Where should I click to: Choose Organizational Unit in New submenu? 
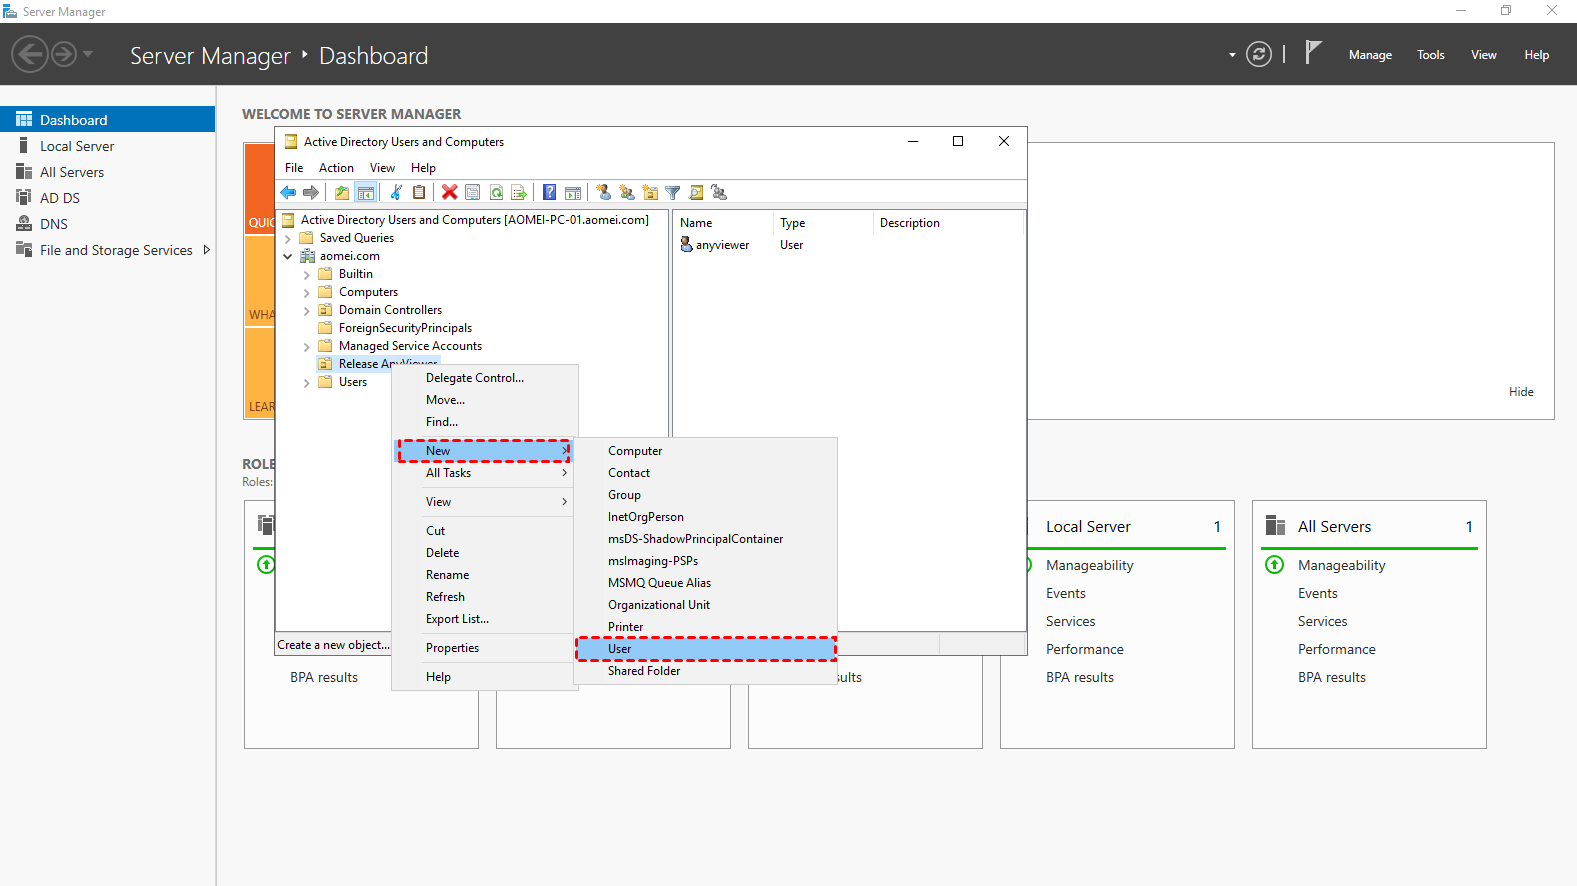[659, 605]
